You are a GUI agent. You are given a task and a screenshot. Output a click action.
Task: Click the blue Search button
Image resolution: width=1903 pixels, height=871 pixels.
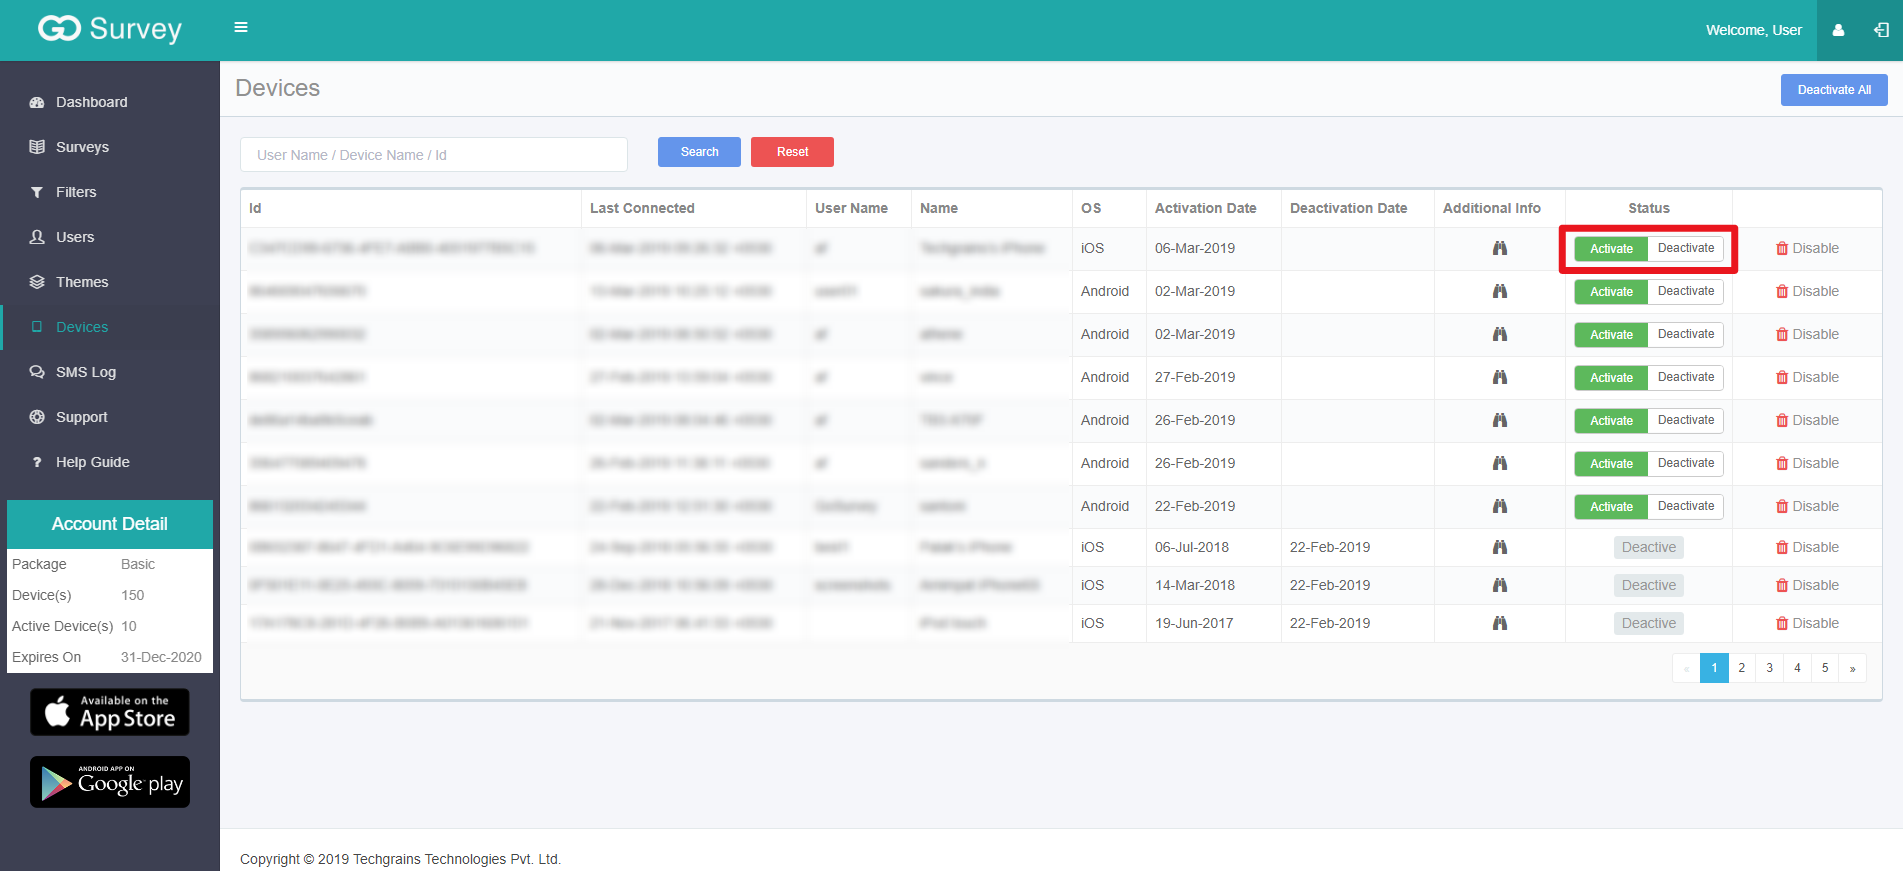point(699,152)
